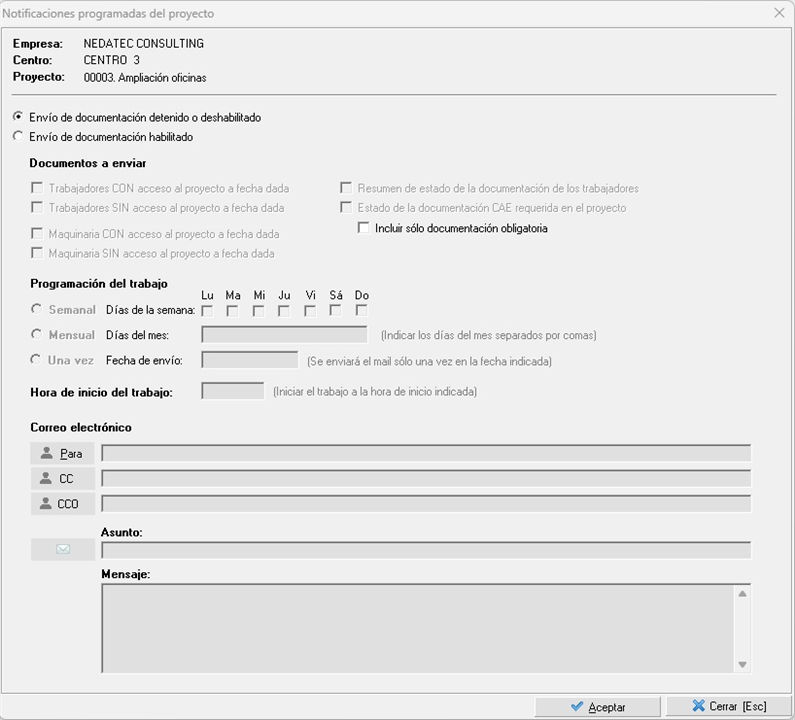Viewport: 795px width, 720px height.
Task: Click the CCO contact icon button
Action: click(x=62, y=504)
